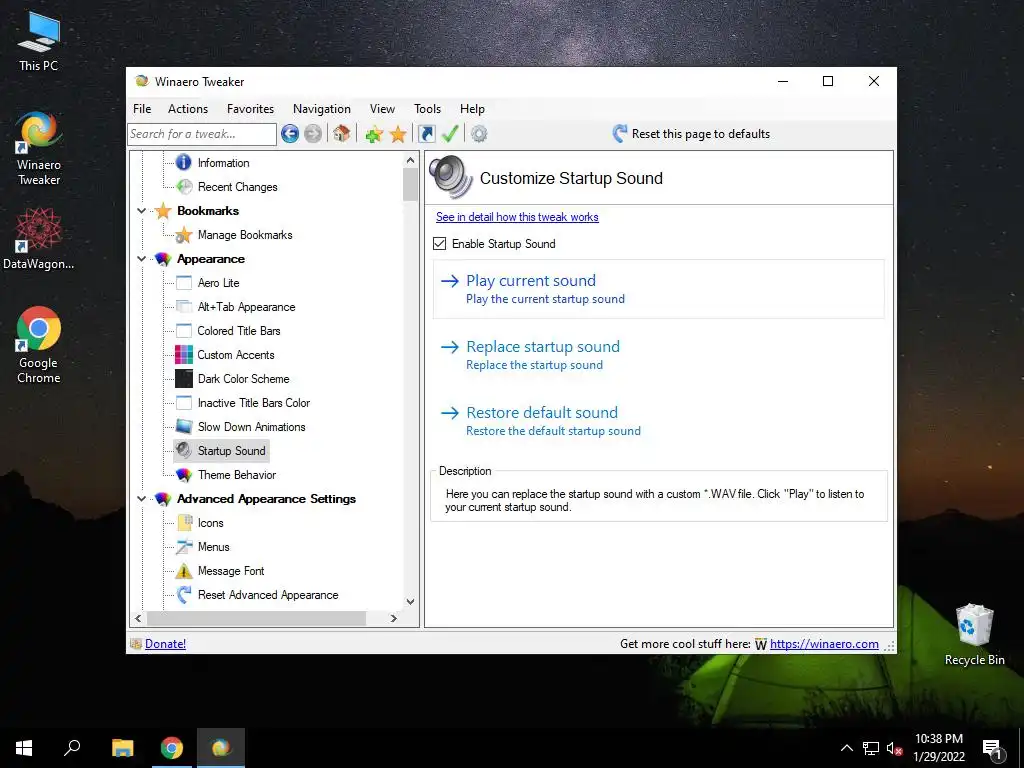Click the greyed Forward navigation arrow
Viewport: 1024px width, 768px height.
click(x=313, y=134)
